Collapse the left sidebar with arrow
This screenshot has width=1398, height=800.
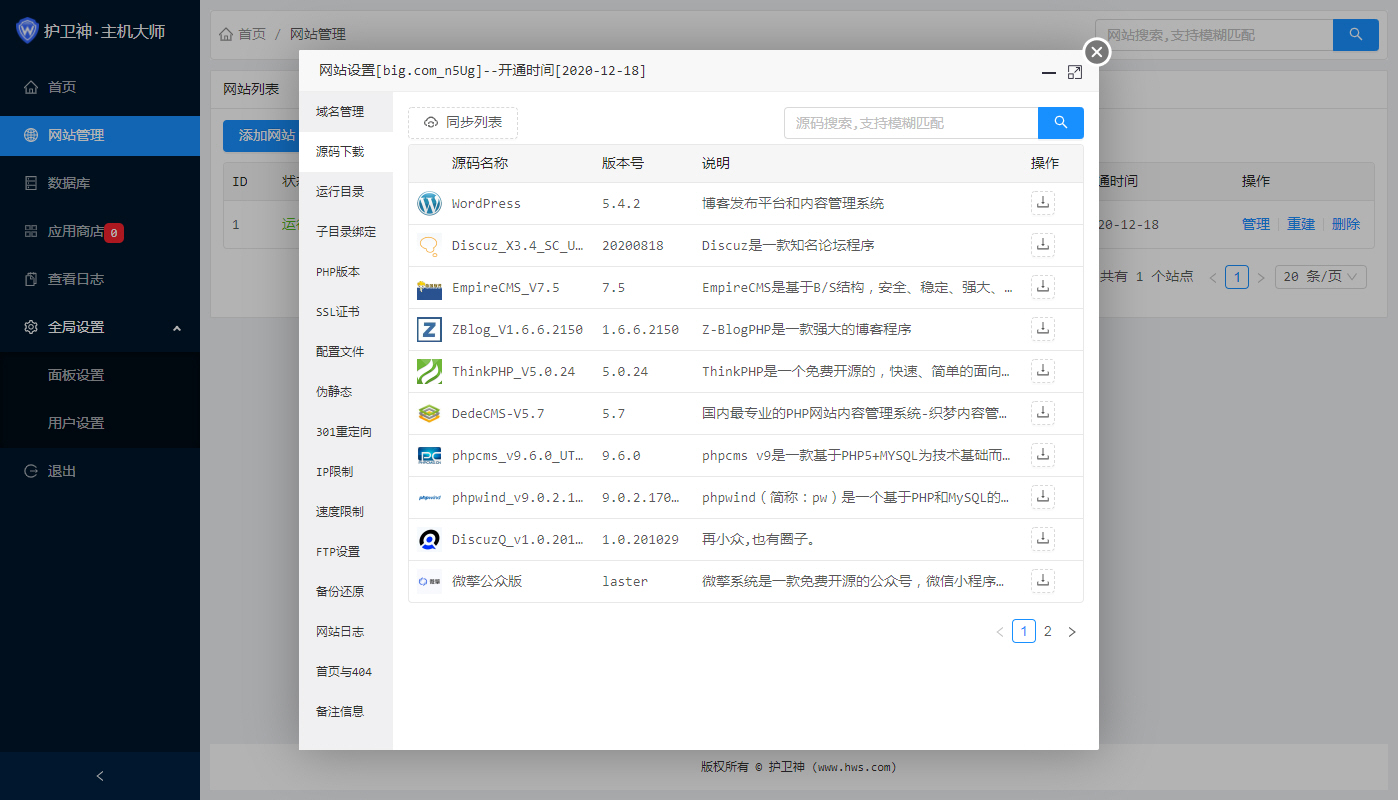[x=100, y=776]
